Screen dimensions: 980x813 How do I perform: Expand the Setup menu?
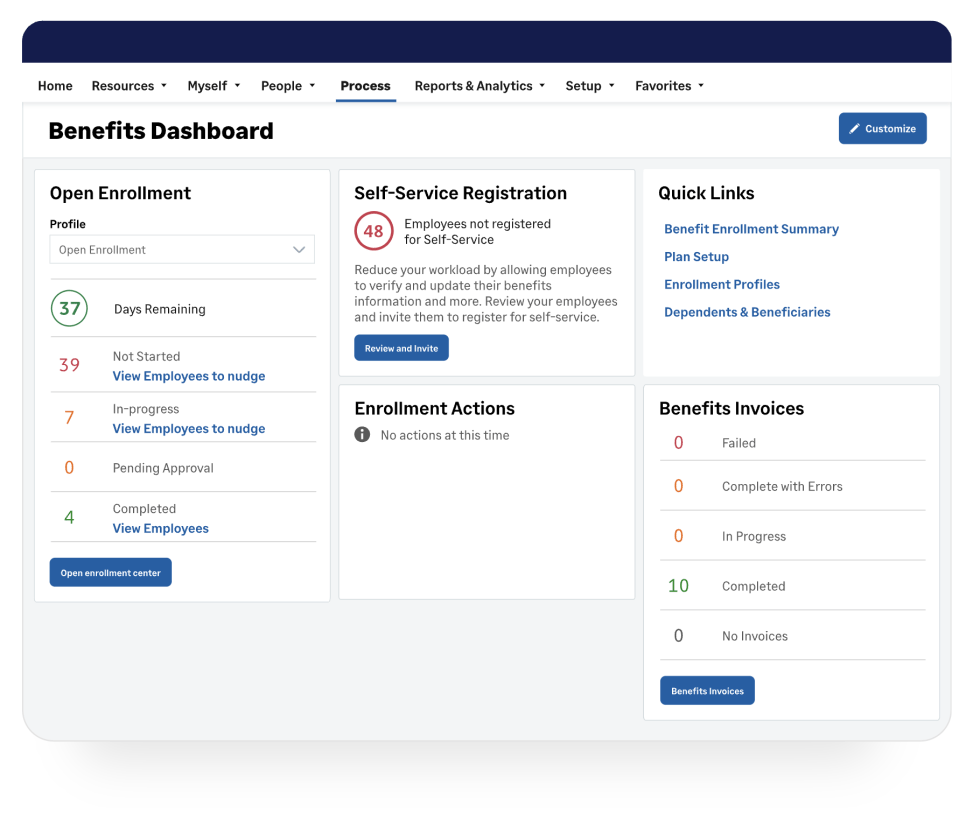(590, 86)
